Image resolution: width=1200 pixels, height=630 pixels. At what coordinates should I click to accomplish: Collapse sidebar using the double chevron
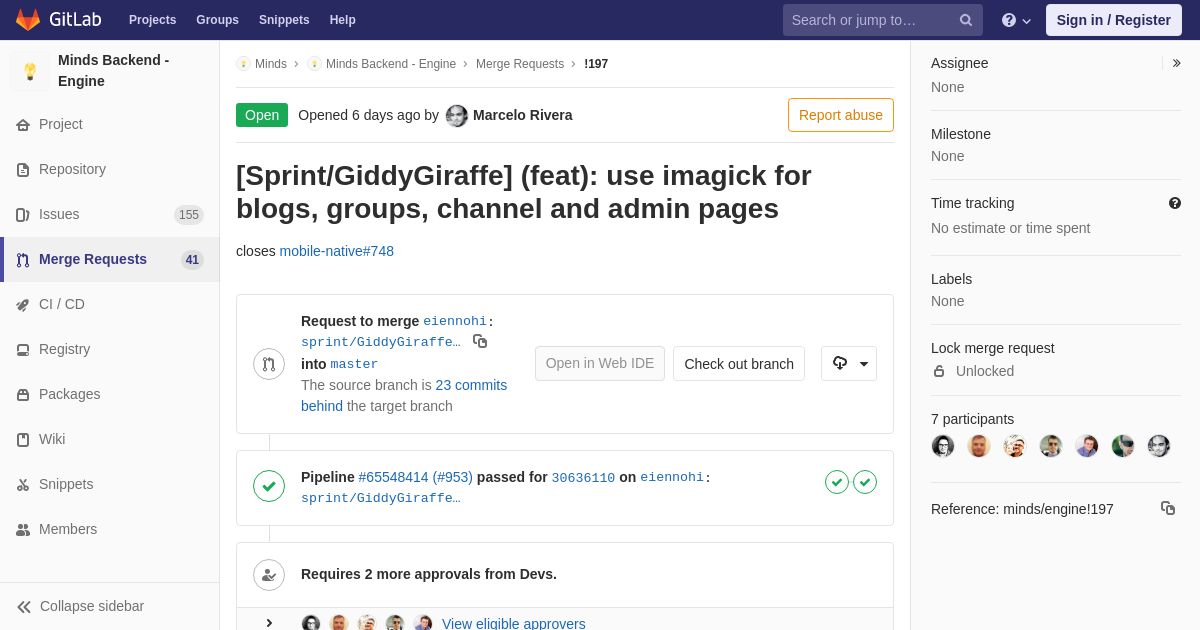pyautogui.click(x=24, y=607)
